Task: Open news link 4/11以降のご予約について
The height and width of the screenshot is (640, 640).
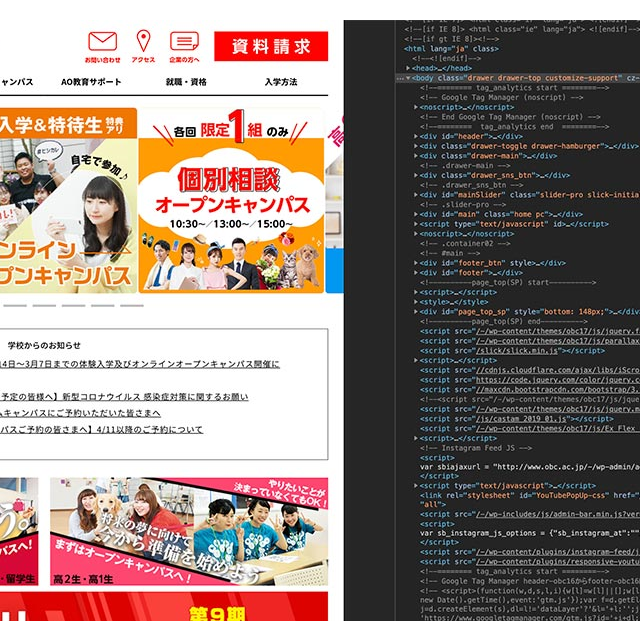Action: point(102,429)
